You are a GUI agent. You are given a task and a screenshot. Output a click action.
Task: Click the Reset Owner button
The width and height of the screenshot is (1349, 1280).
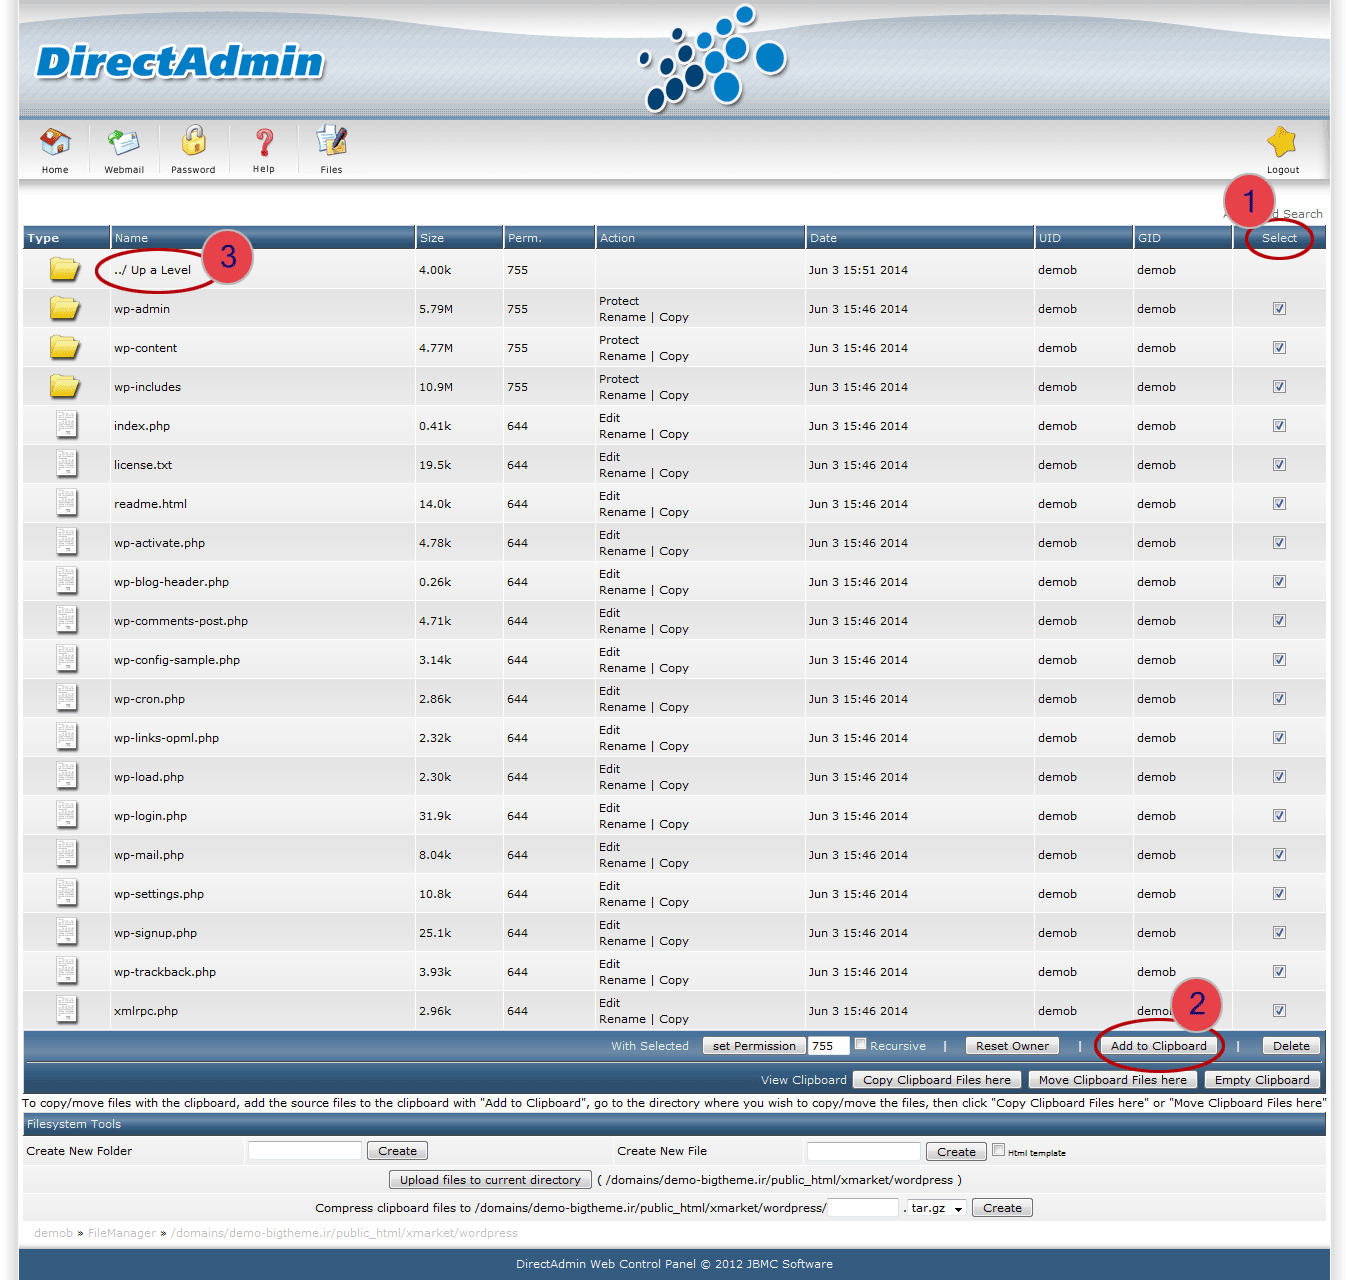(x=1012, y=1046)
